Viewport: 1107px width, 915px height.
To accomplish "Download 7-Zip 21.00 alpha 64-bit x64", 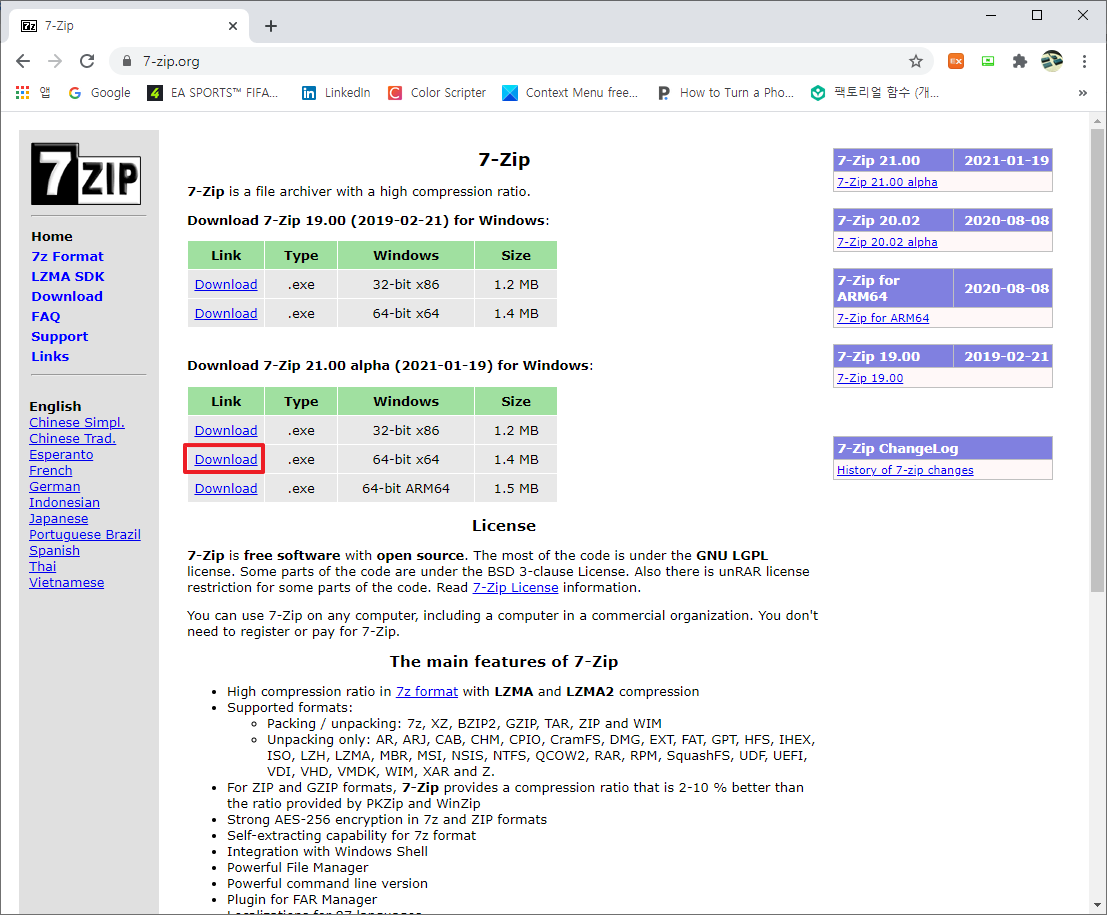I will 226,460.
